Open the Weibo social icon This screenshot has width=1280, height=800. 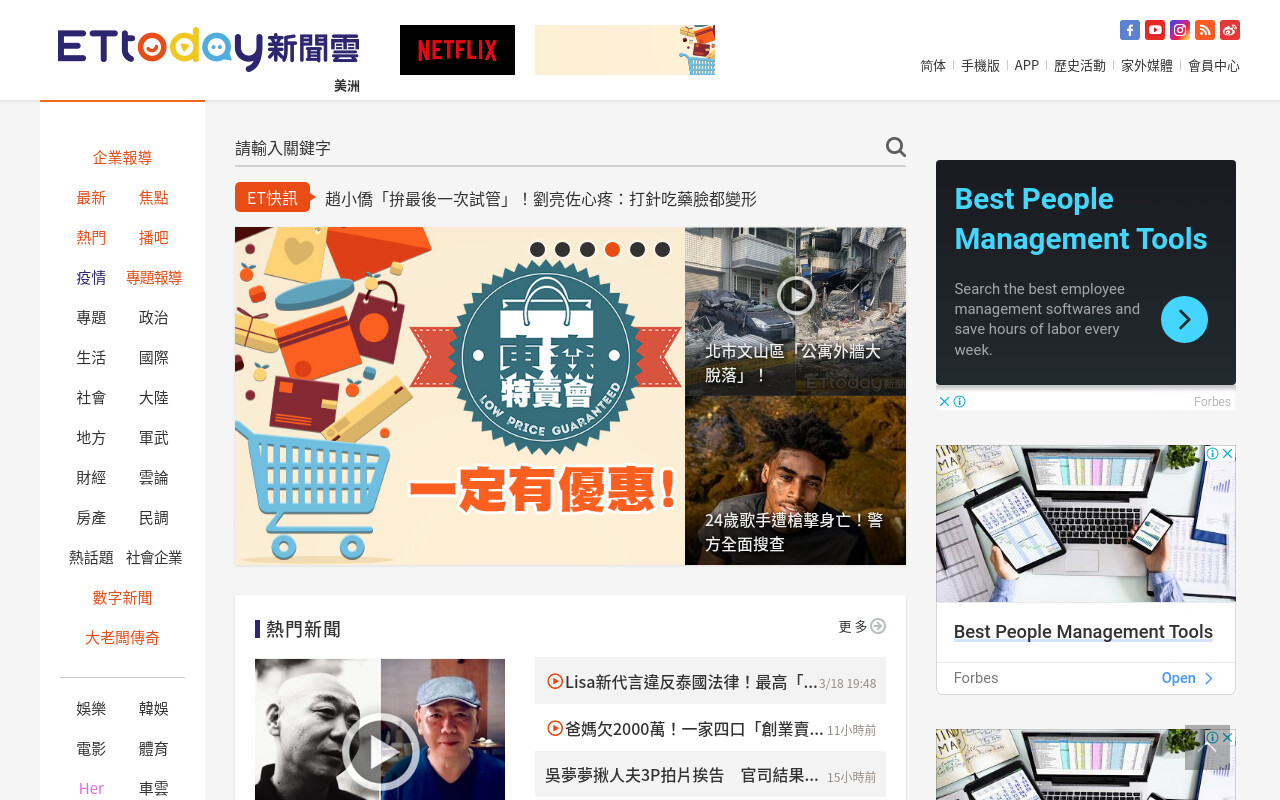point(1230,30)
